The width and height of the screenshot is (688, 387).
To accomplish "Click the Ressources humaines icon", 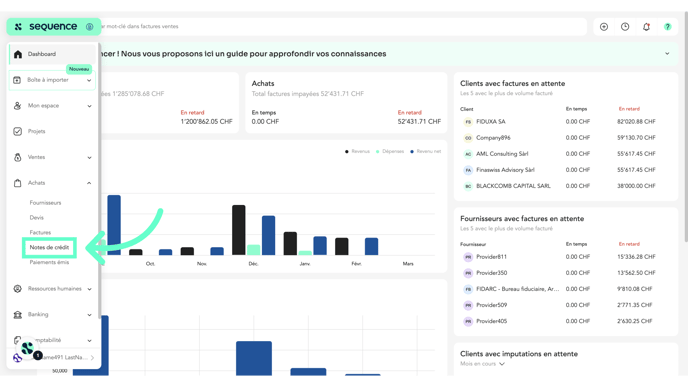I will tap(18, 289).
